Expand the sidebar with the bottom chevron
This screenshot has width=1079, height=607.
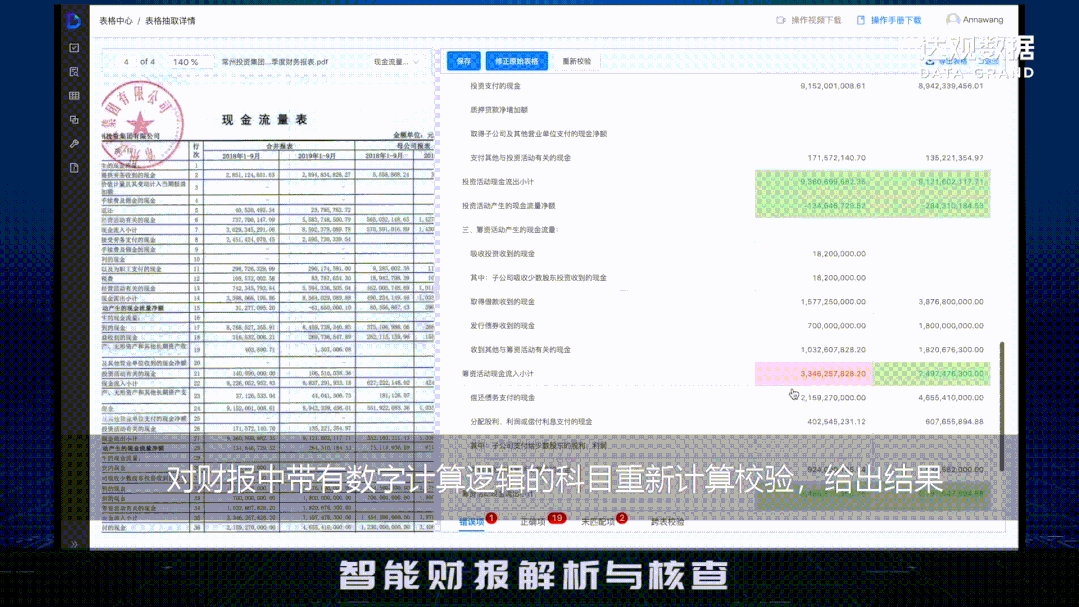[74, 544]
